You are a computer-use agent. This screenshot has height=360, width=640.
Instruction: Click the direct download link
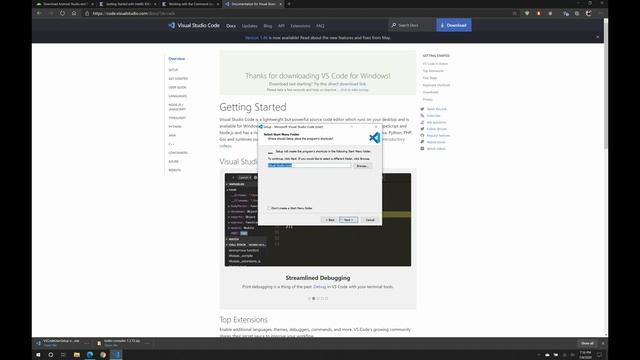click(348, 84)
